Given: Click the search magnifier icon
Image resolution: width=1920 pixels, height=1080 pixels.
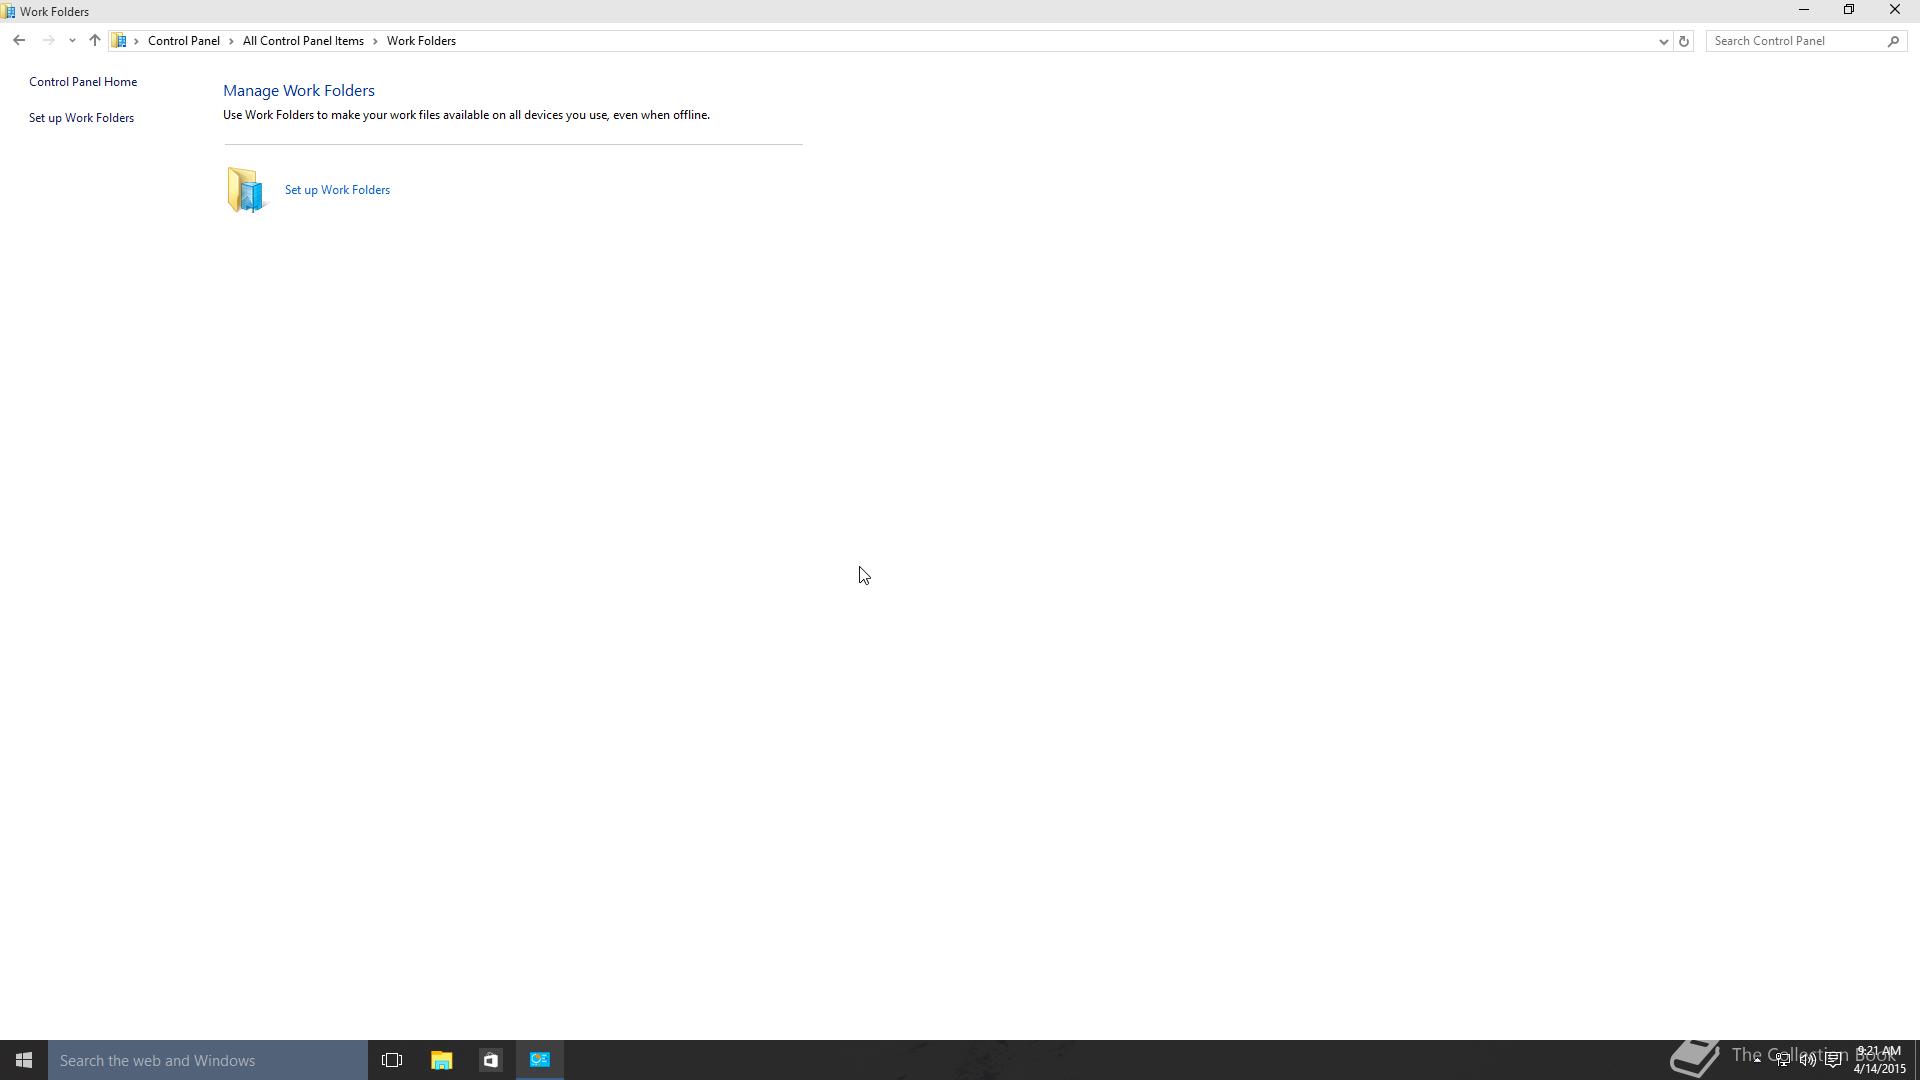Looking at the screenshot, I should (x=1893, y=41).
